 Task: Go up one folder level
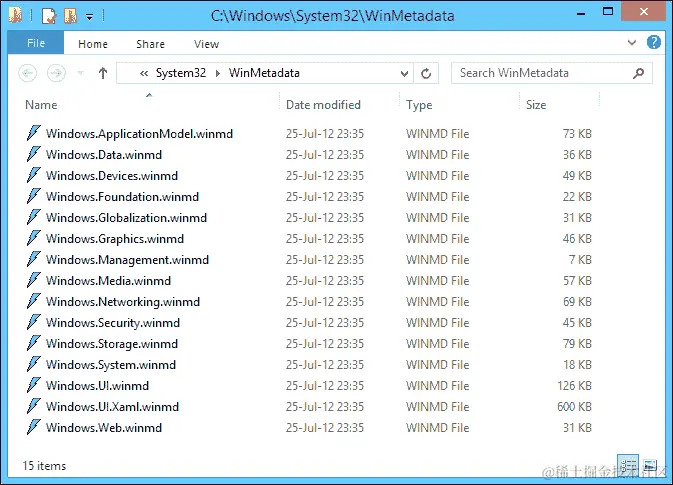(103, 73)
